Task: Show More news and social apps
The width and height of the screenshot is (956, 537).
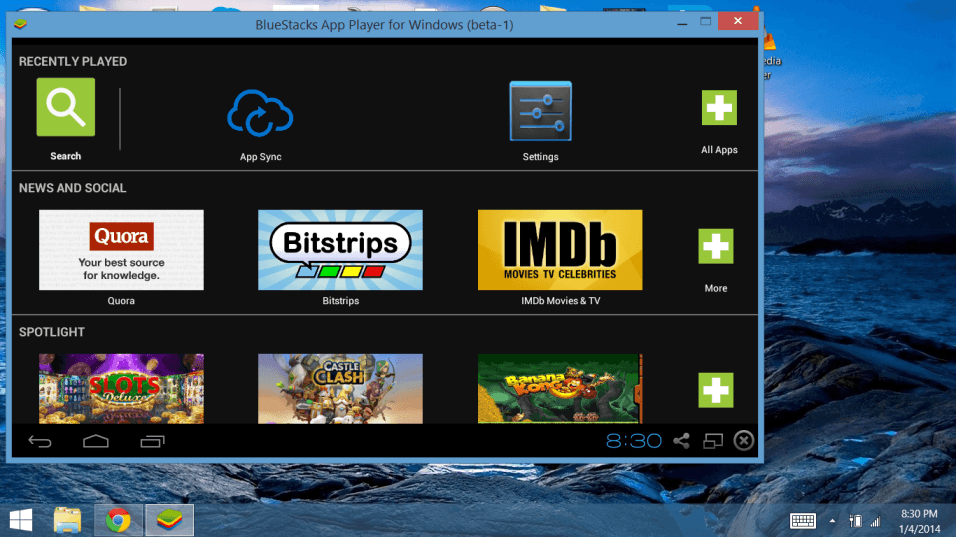Action: point(716,246)
